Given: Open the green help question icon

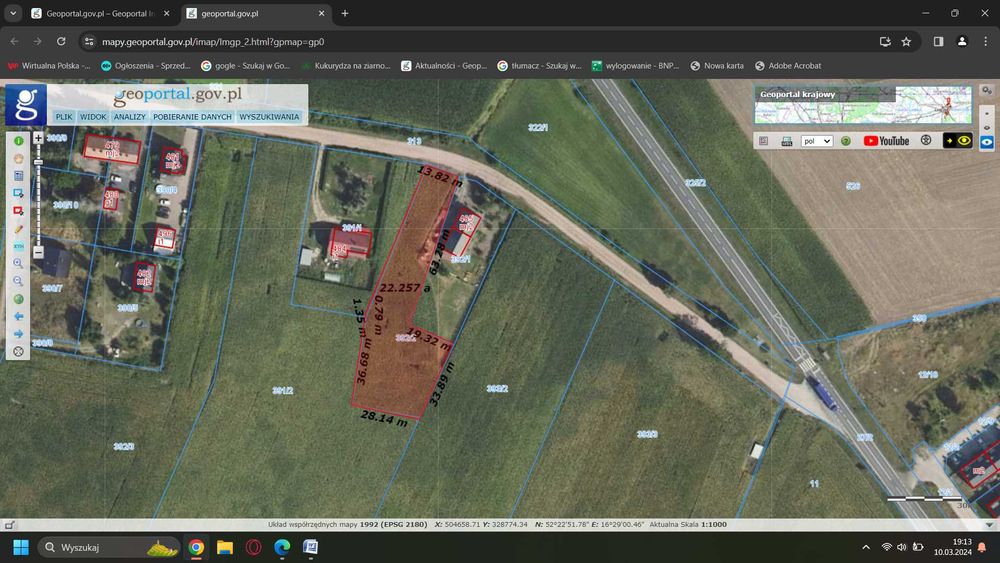Looking at the screenshot, I should [846, 141].
